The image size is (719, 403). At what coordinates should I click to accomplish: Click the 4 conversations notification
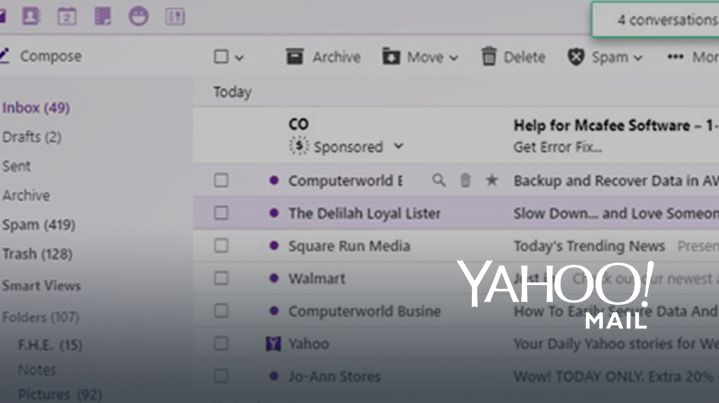pyautogui.click(x=655, y=19)
